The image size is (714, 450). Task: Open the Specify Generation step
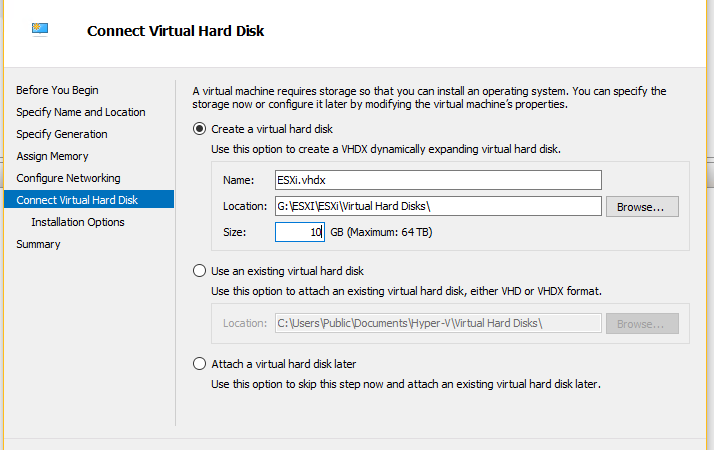coord(61,134)
